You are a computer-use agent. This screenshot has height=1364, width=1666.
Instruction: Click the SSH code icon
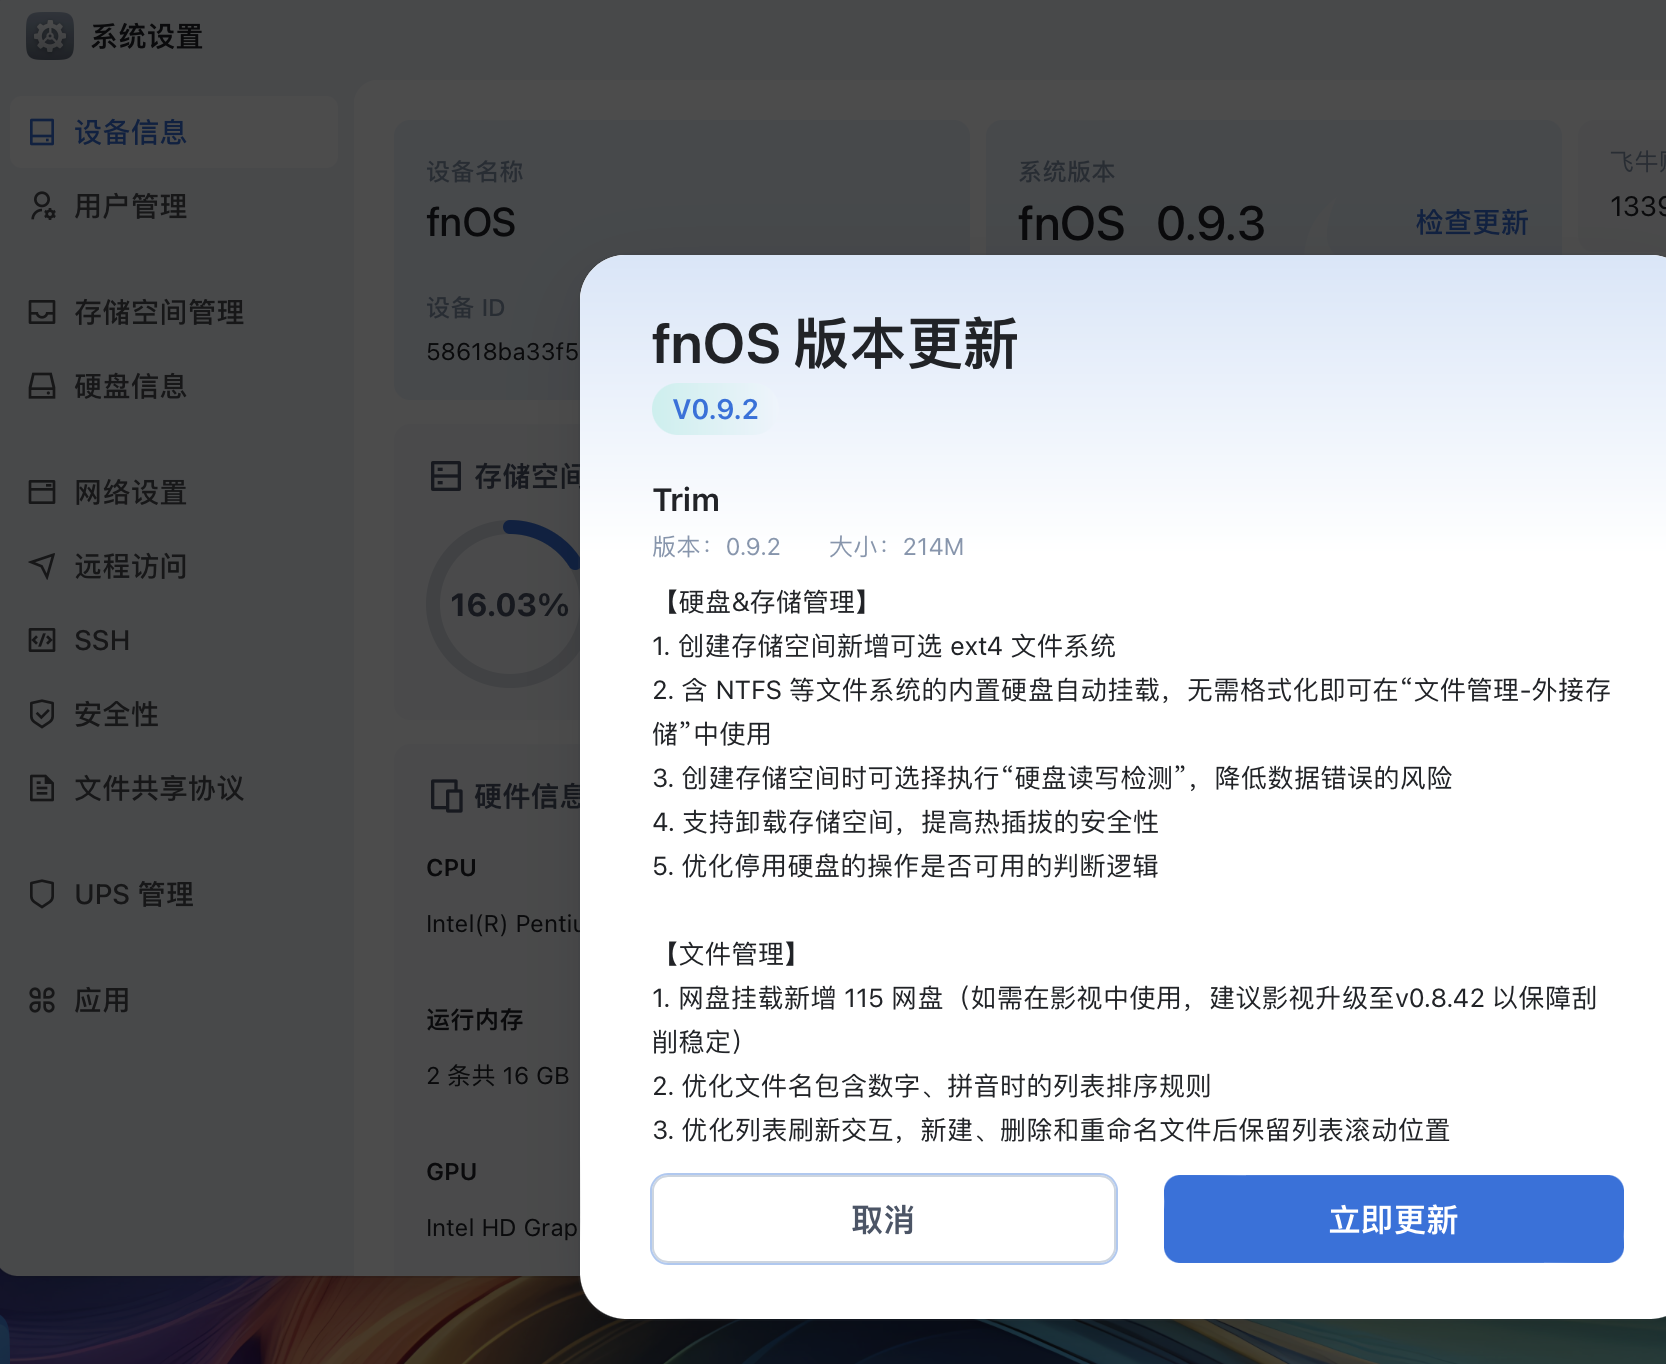(x=42, y=640)
